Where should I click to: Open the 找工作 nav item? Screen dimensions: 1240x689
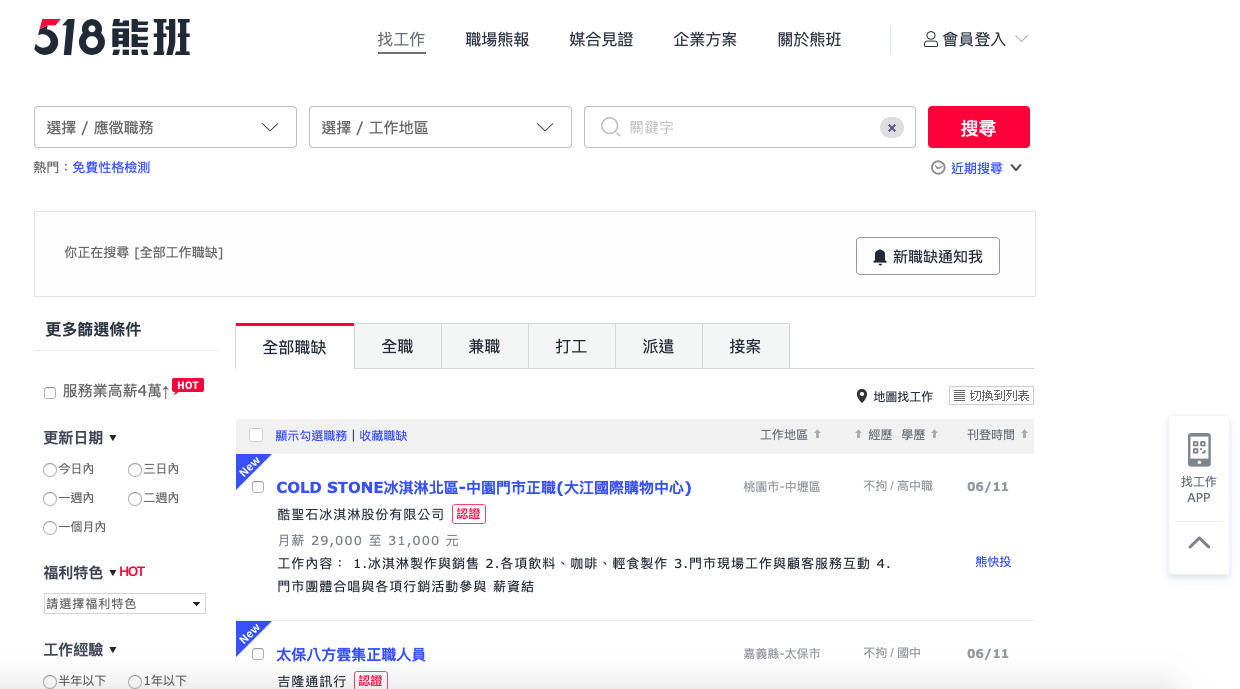pos(402,40)
